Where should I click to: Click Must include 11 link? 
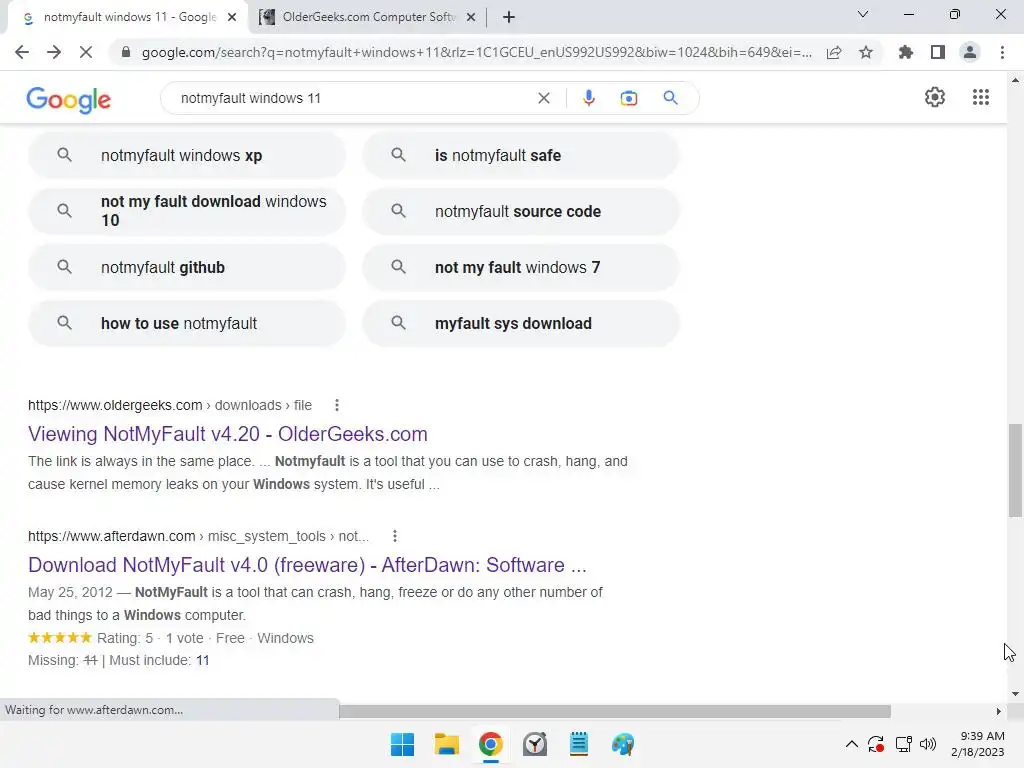[202, 660]
